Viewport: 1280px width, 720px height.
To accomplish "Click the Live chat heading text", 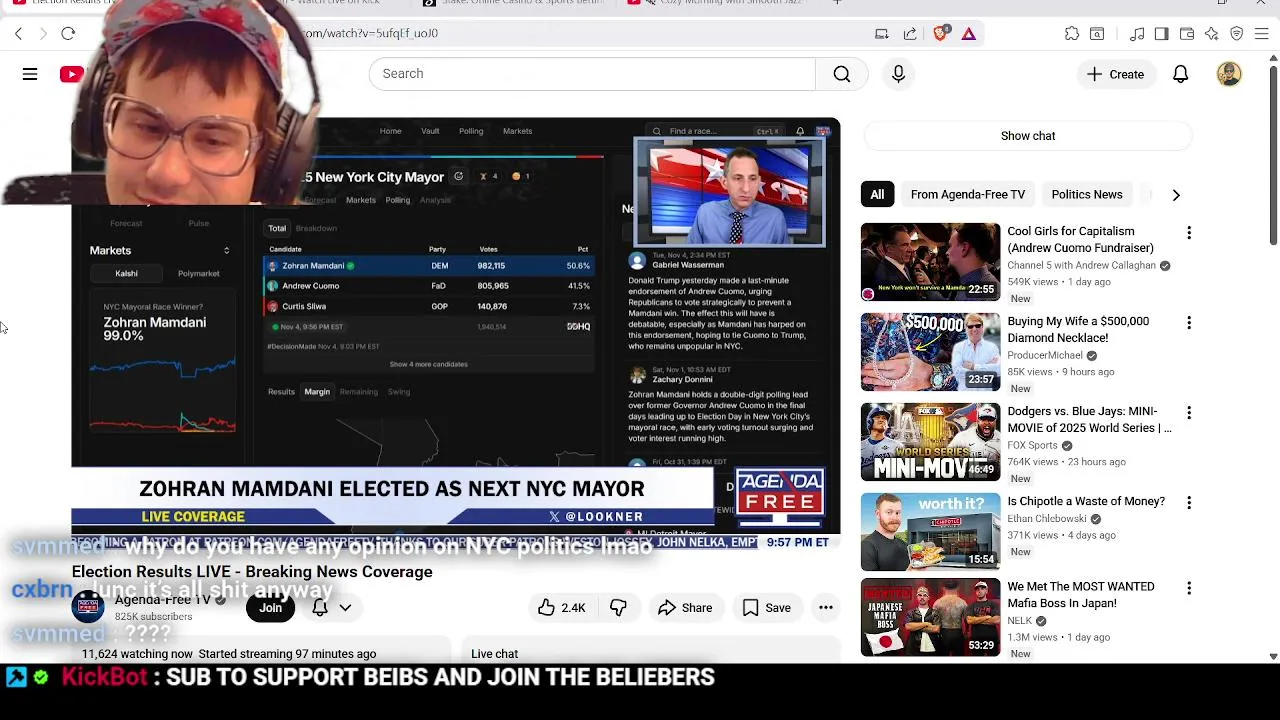I will [x=495, y=654].
